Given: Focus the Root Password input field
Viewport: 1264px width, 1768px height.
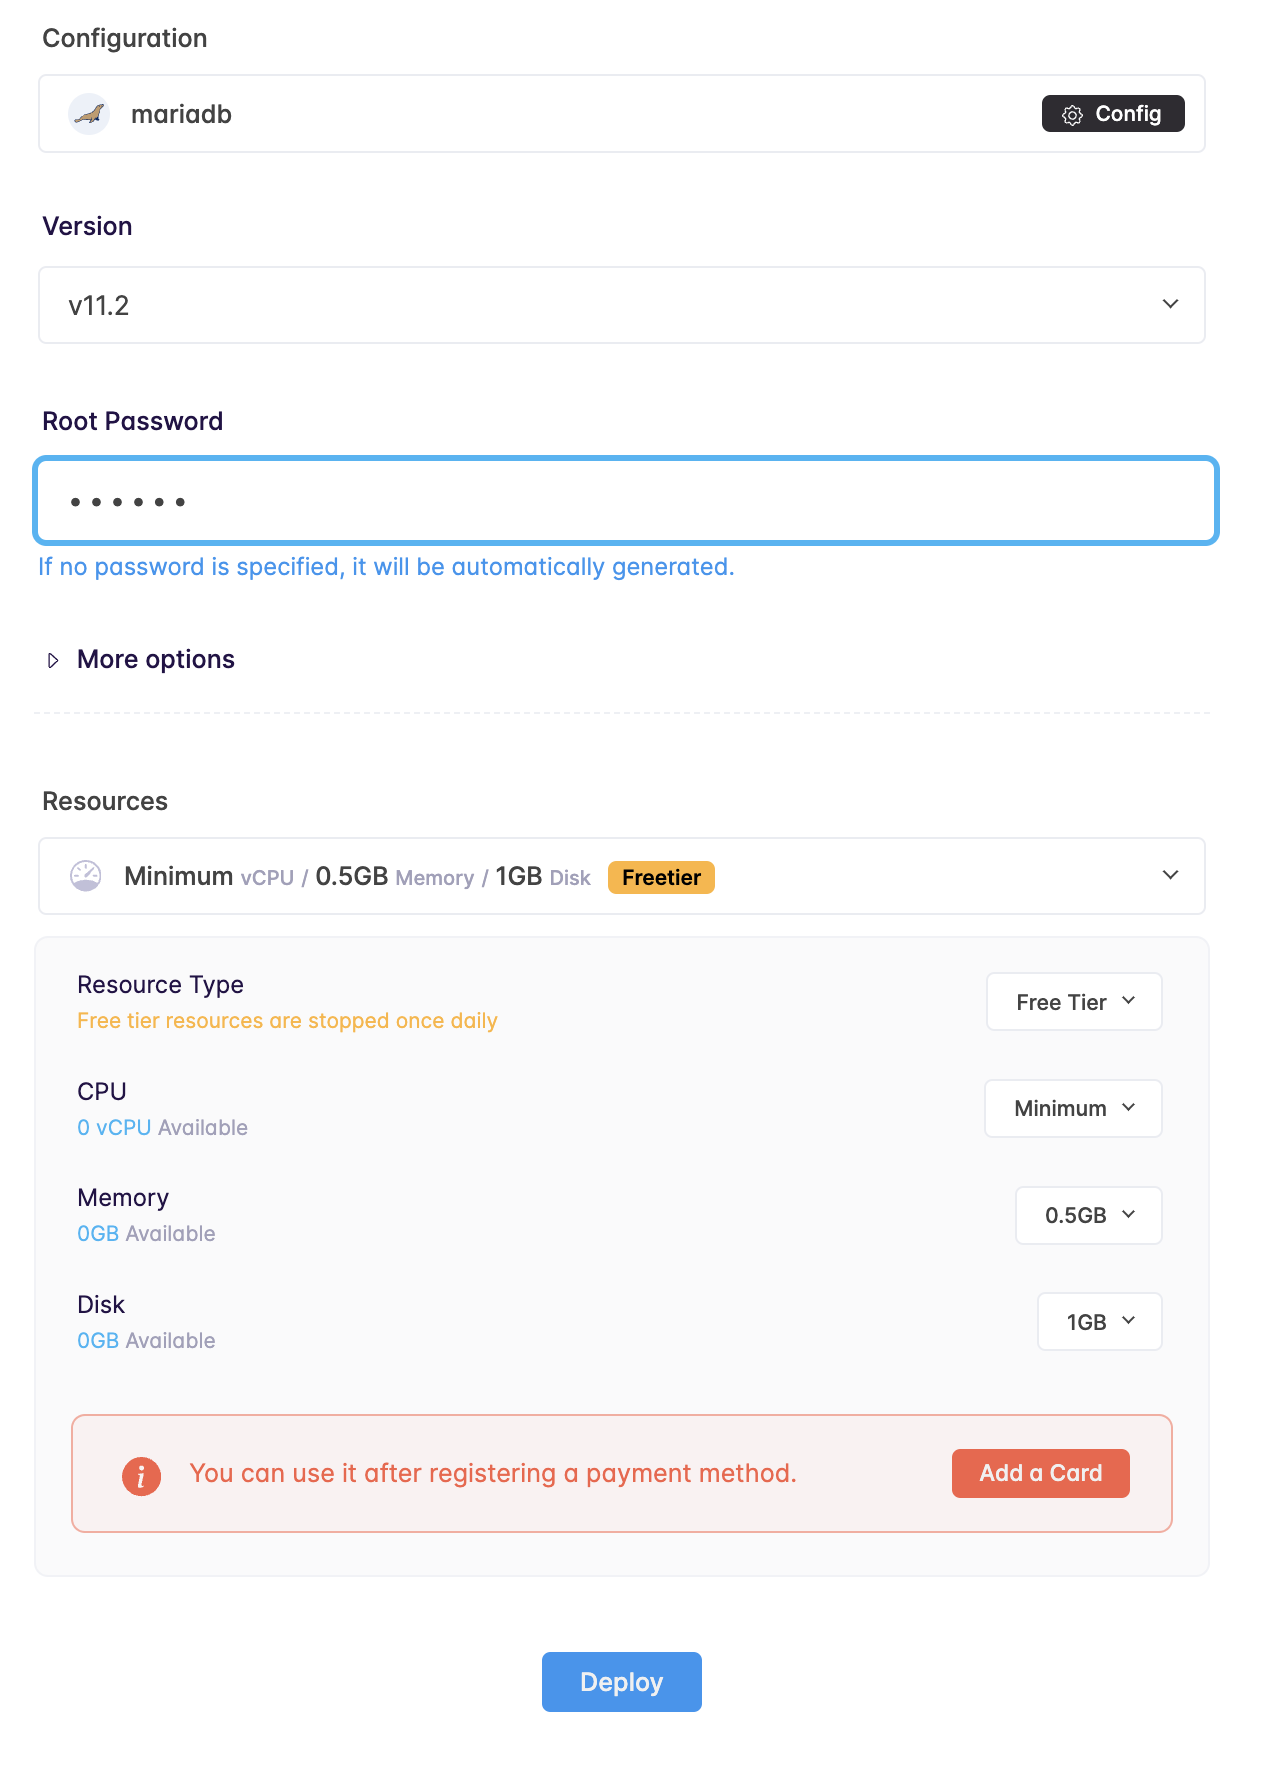Looking at the screenshot, I should [626, 501].
